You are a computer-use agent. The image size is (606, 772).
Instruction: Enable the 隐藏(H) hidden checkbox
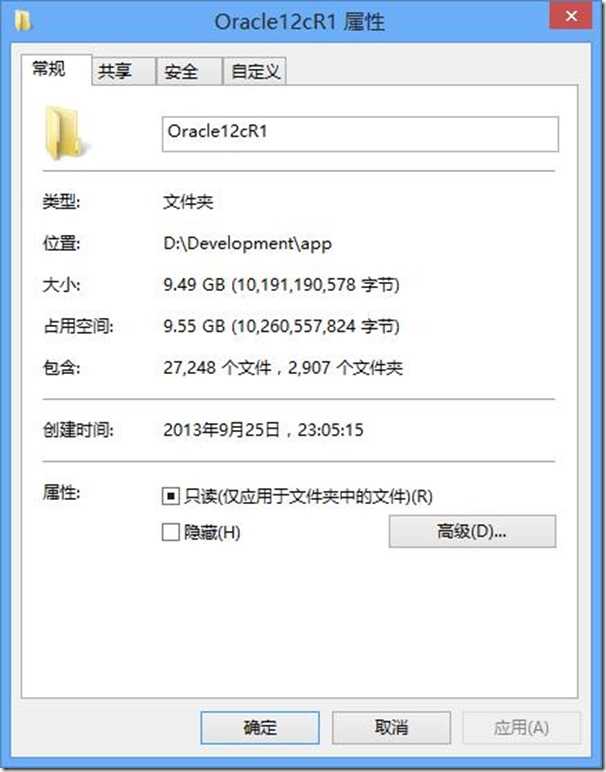[170, 532]
